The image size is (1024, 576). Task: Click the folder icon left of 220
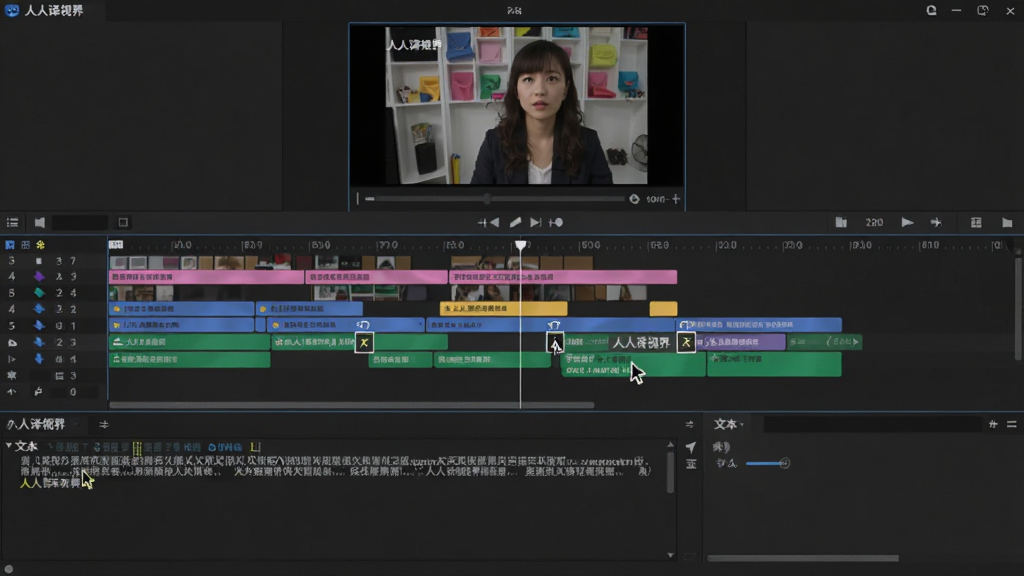pyautogui.click(x=841, y=223)
